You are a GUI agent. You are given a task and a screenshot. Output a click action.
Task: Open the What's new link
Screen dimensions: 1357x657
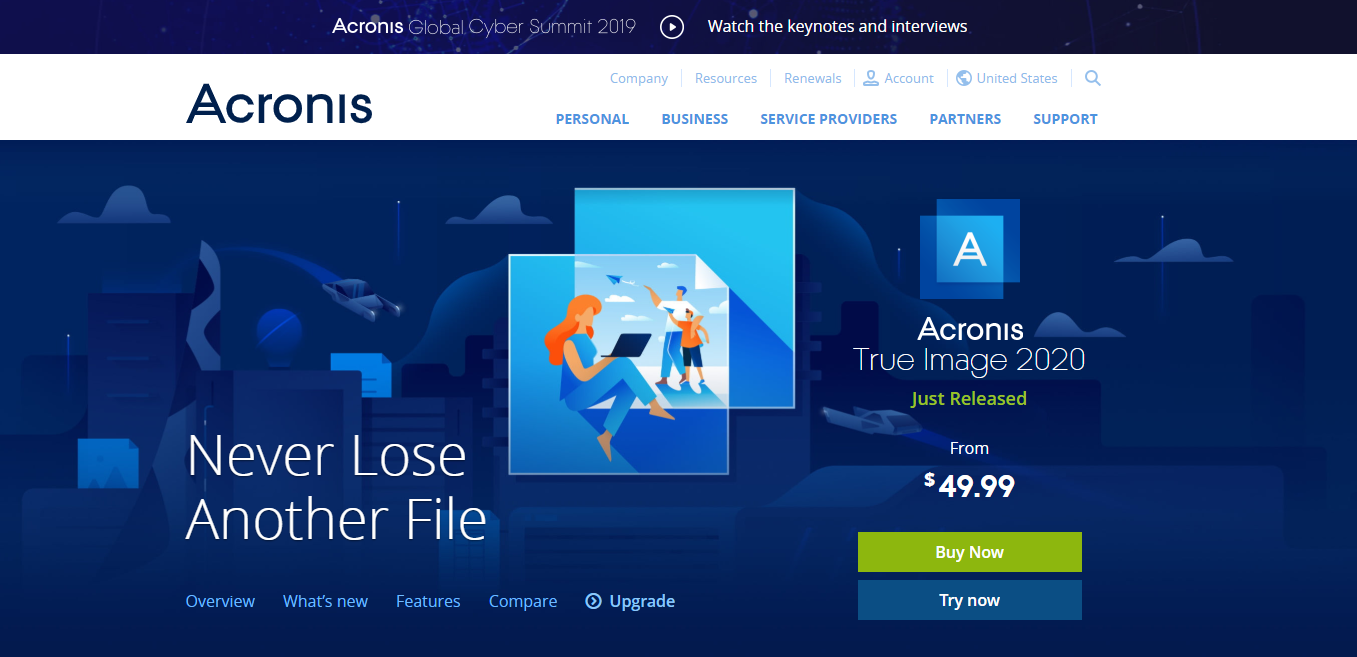point(325,601)
